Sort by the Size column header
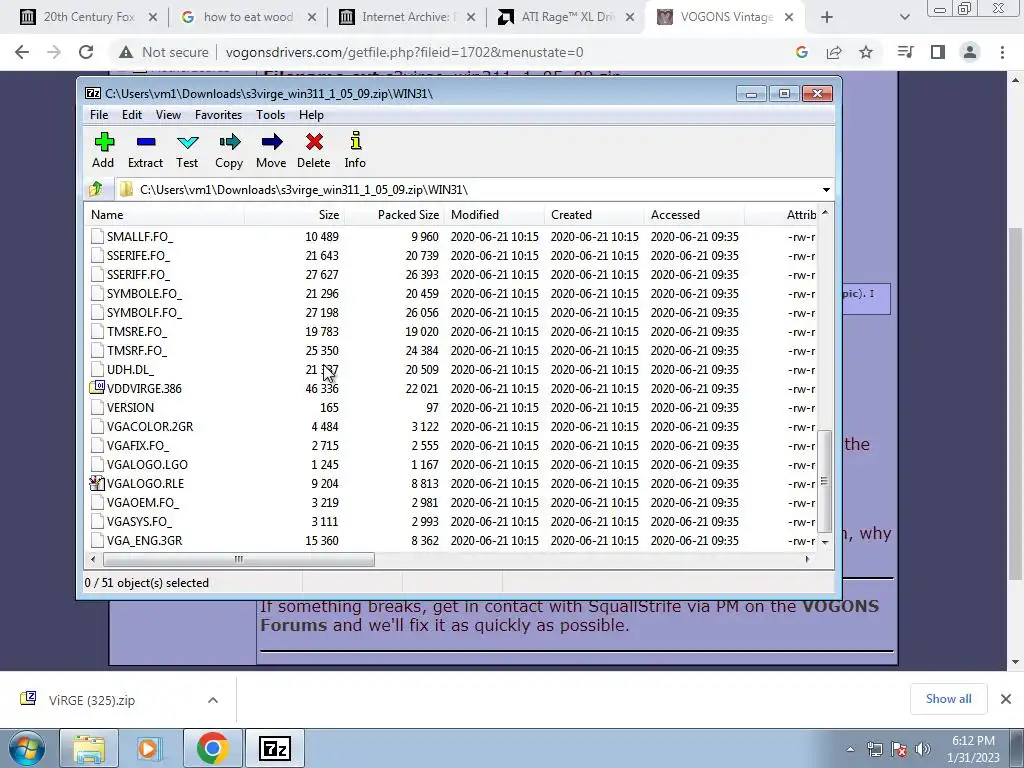This screenshot has width=1024, height=768. (x=295, y=215)
